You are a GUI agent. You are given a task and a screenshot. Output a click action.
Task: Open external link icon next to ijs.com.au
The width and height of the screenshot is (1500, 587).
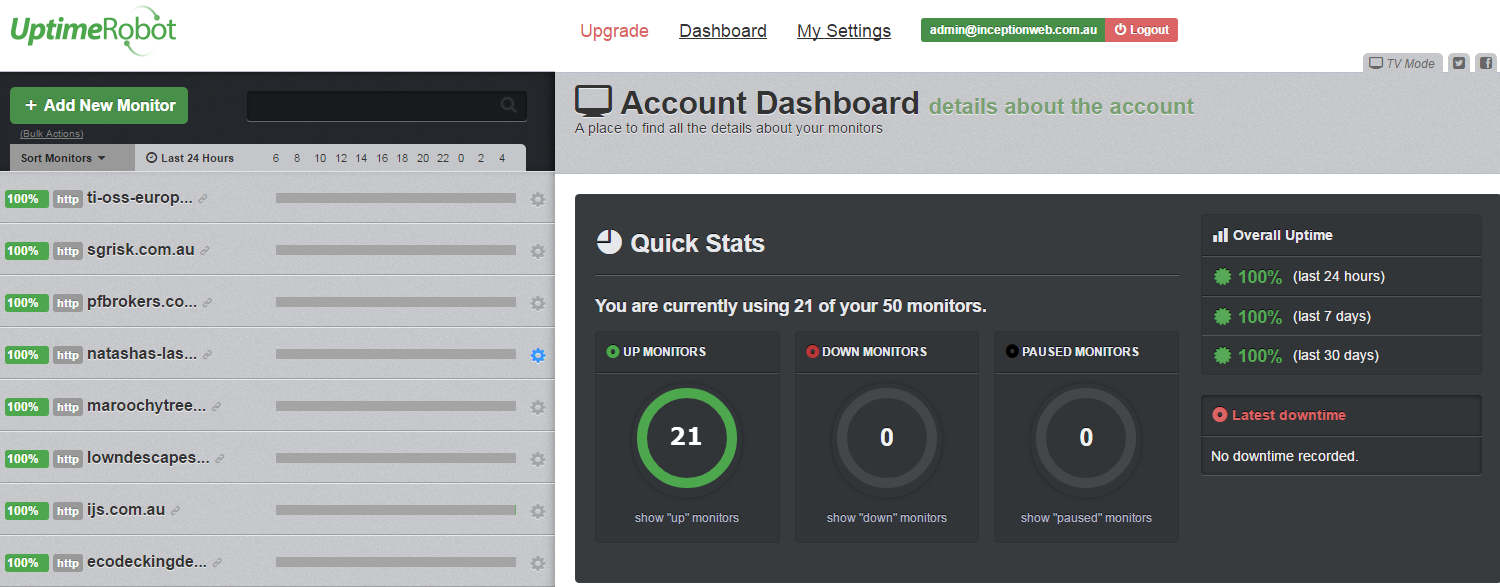click(x=175, y=511)
